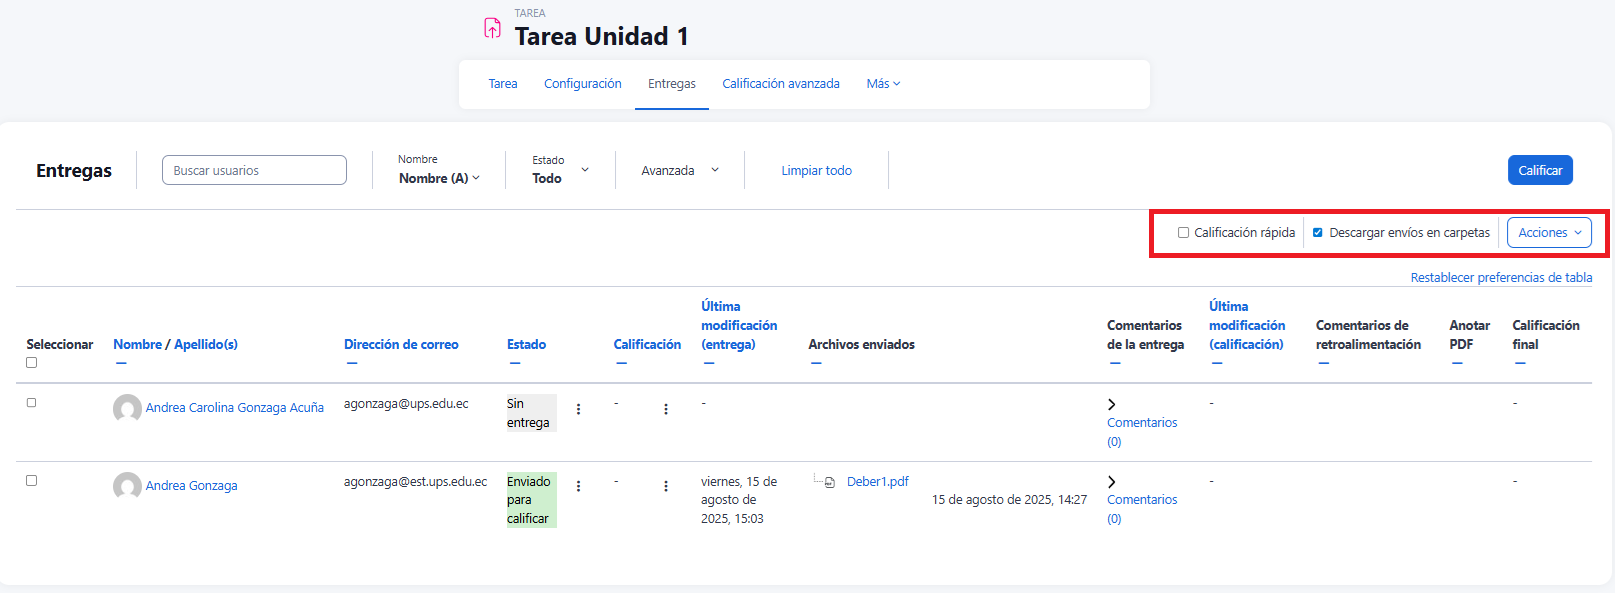Viewport: 1615px width, 593px height.
Task: Open grade actions menu for Andrea Carolina Gonzaga Acuña
Action: (x=666, y=409)
